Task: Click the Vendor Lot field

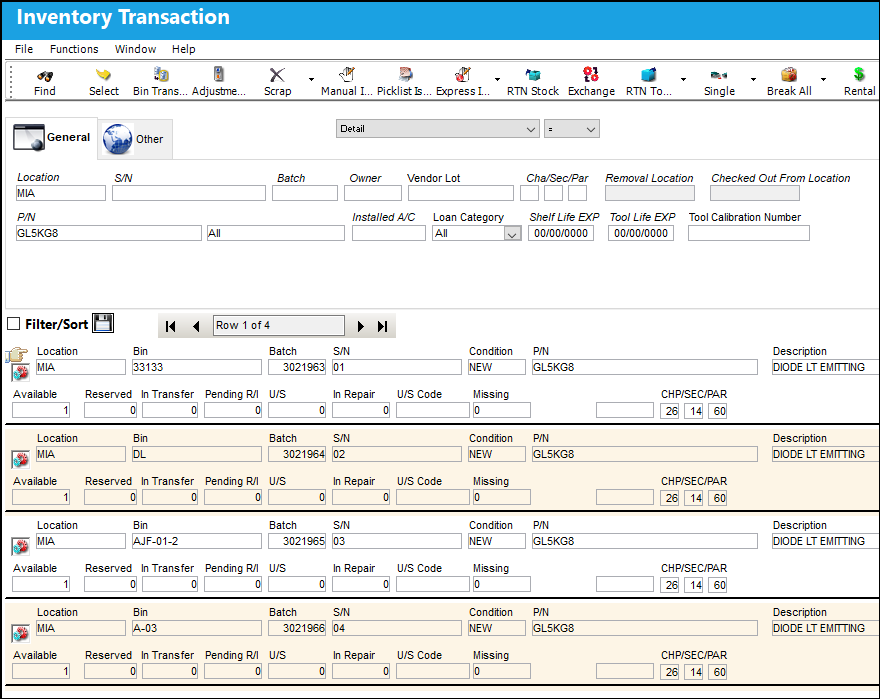Action: tap(461, 193)
